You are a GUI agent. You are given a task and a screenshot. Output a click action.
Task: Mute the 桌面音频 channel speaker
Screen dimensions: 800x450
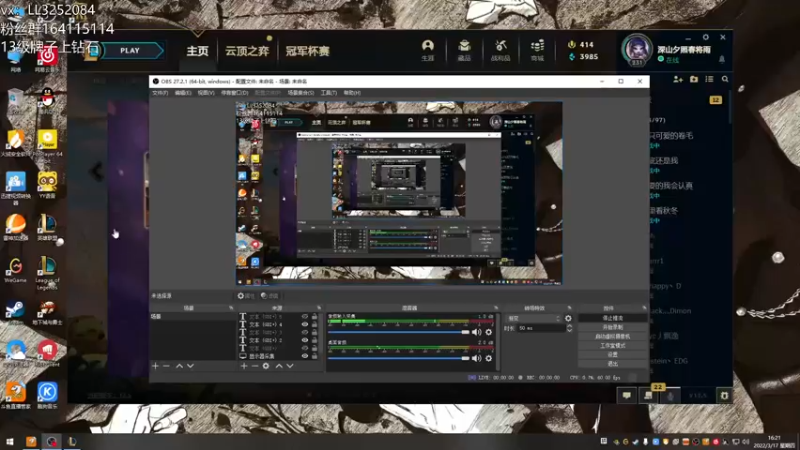coord(477,358)
